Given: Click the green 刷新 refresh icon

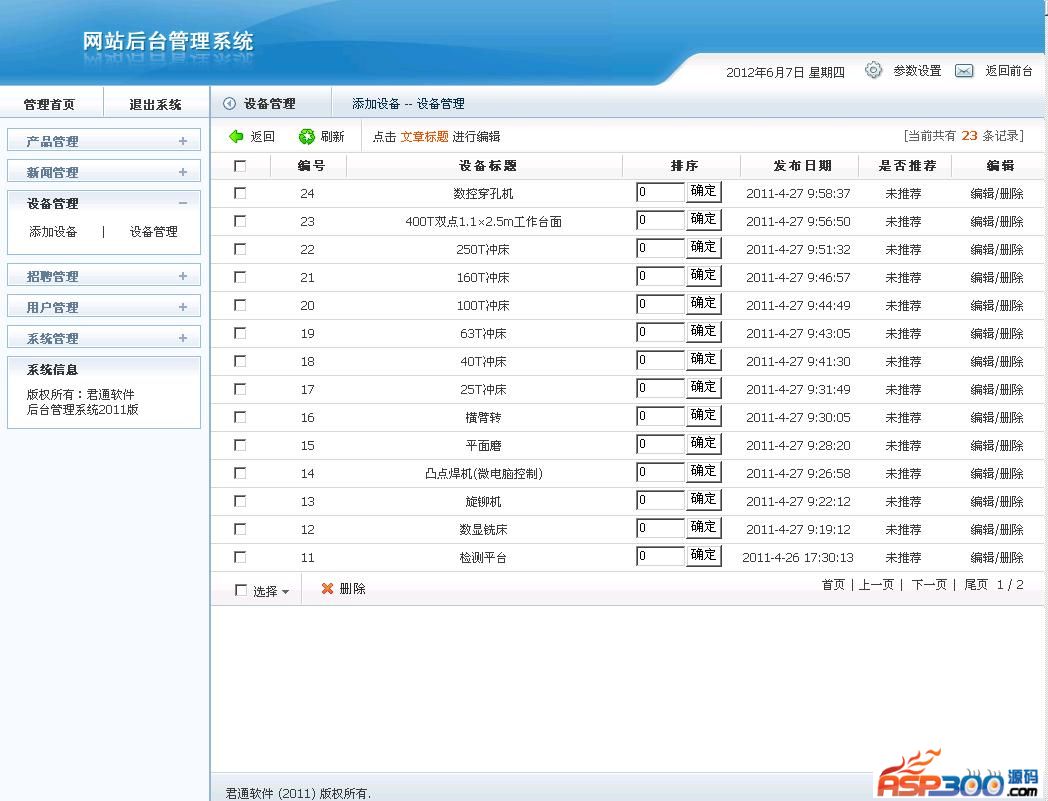Looking at the screenshot, I should click(307, 137).
